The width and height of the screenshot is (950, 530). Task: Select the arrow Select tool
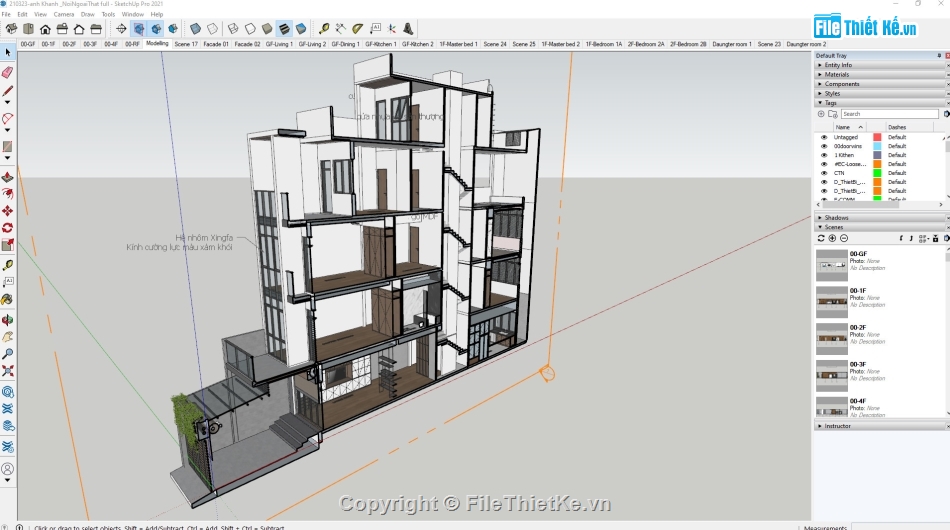[7, 53]
